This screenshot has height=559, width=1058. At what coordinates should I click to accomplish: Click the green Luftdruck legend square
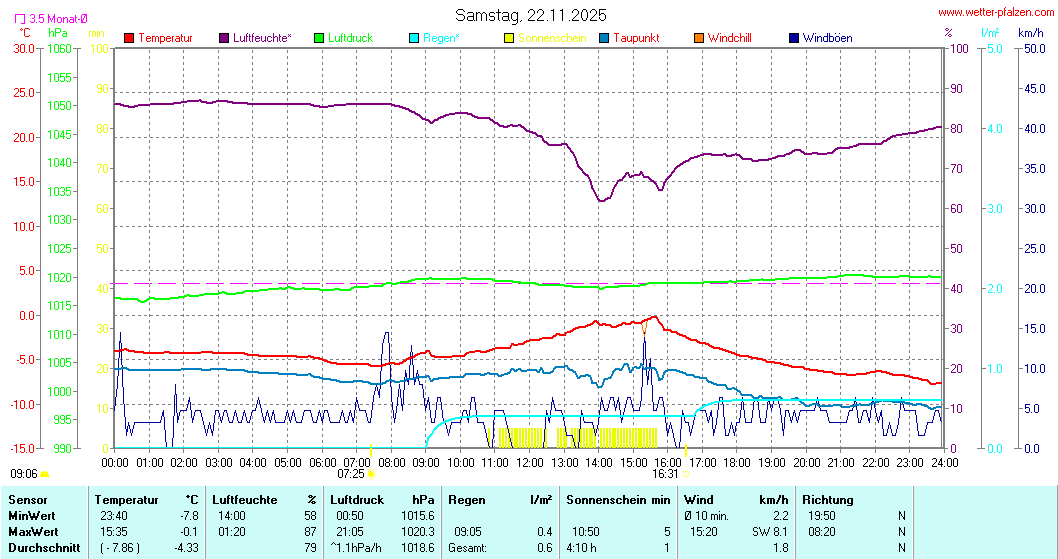[320, 38]
